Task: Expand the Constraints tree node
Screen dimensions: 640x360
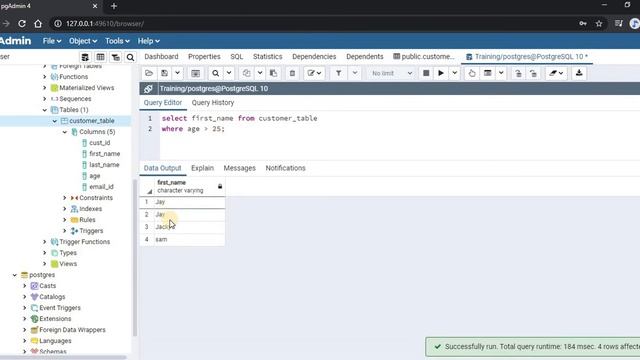Action: coord(65,198)
